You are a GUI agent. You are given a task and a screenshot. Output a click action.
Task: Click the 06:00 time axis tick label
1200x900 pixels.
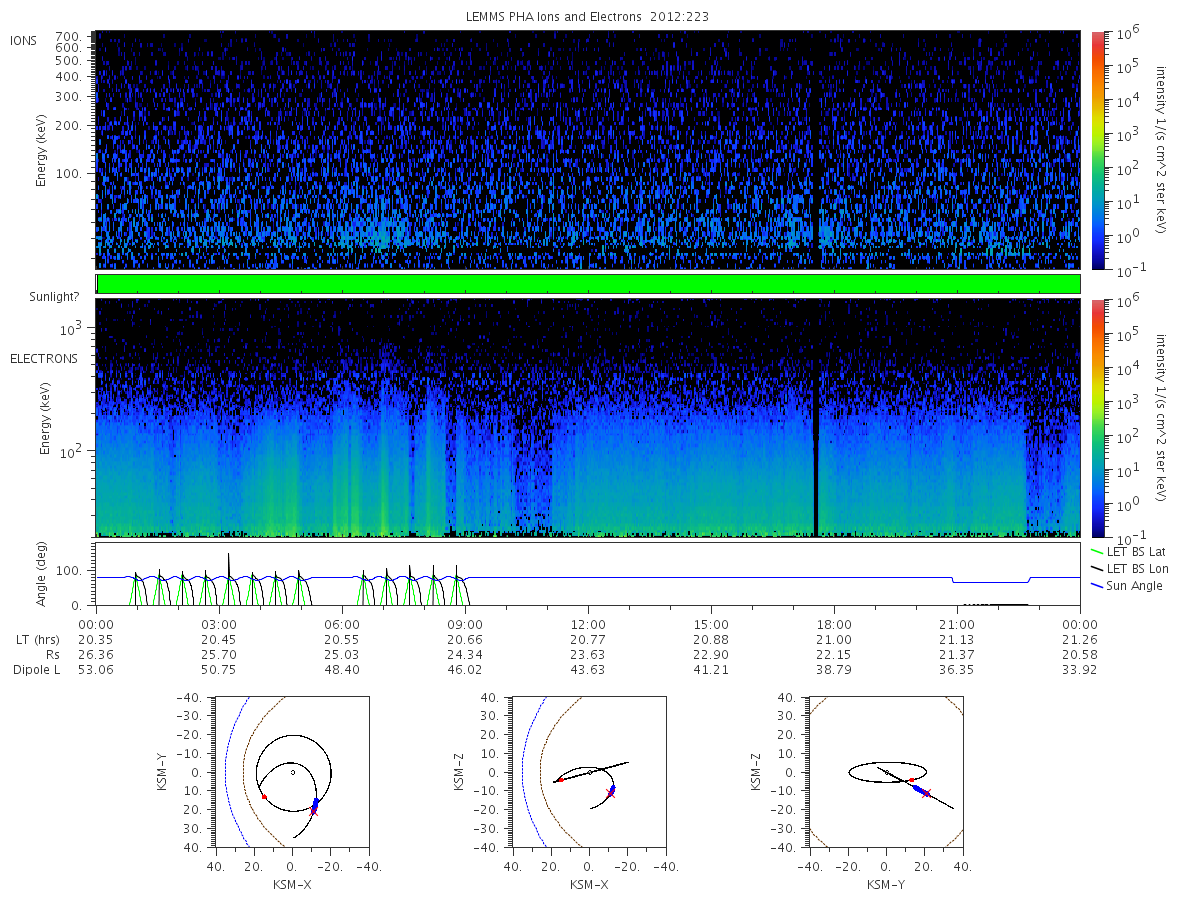(342, 623)
